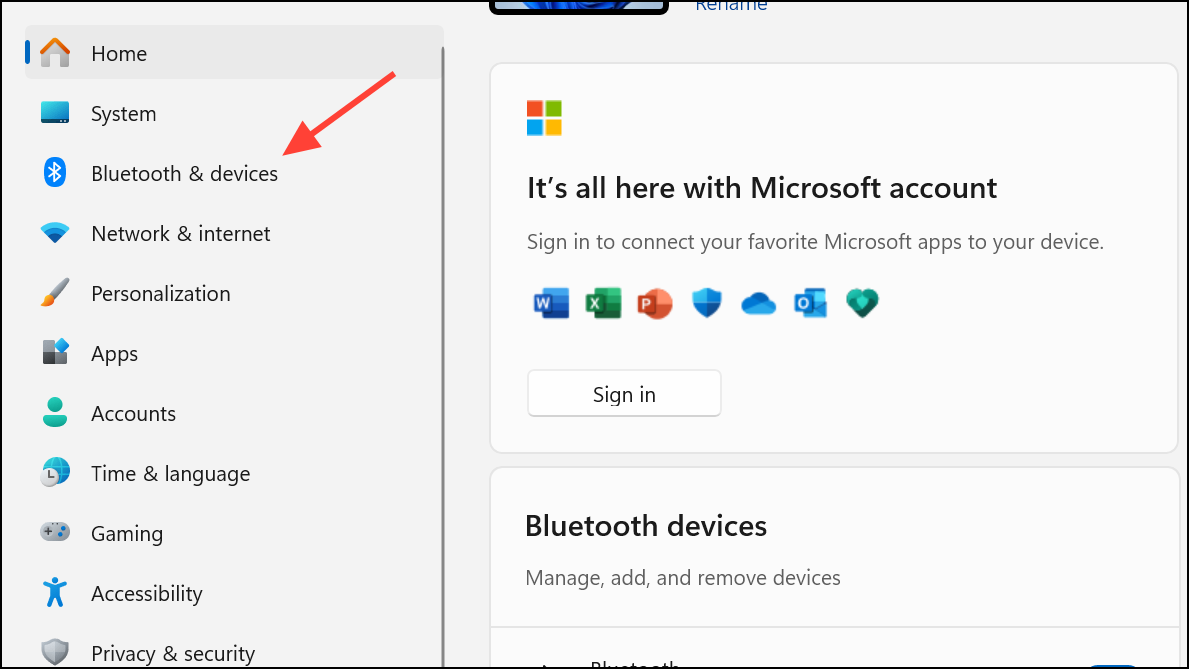Viewport: 1189px width, 669px height.
Task: Click the Rename link
Action: point(731,5)
